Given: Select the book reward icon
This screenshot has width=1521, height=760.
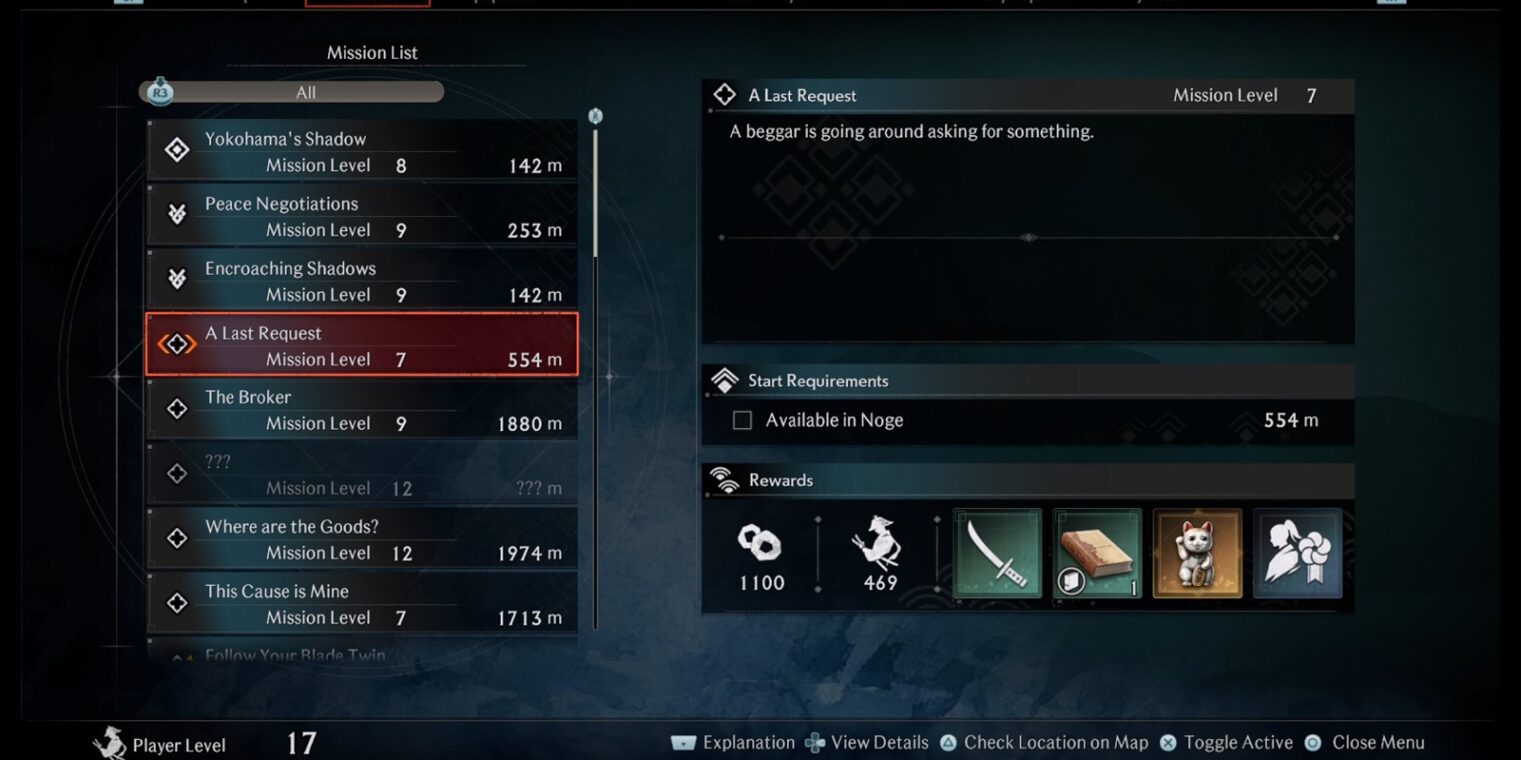Looking at the screenshot, I should point(1097,553).
